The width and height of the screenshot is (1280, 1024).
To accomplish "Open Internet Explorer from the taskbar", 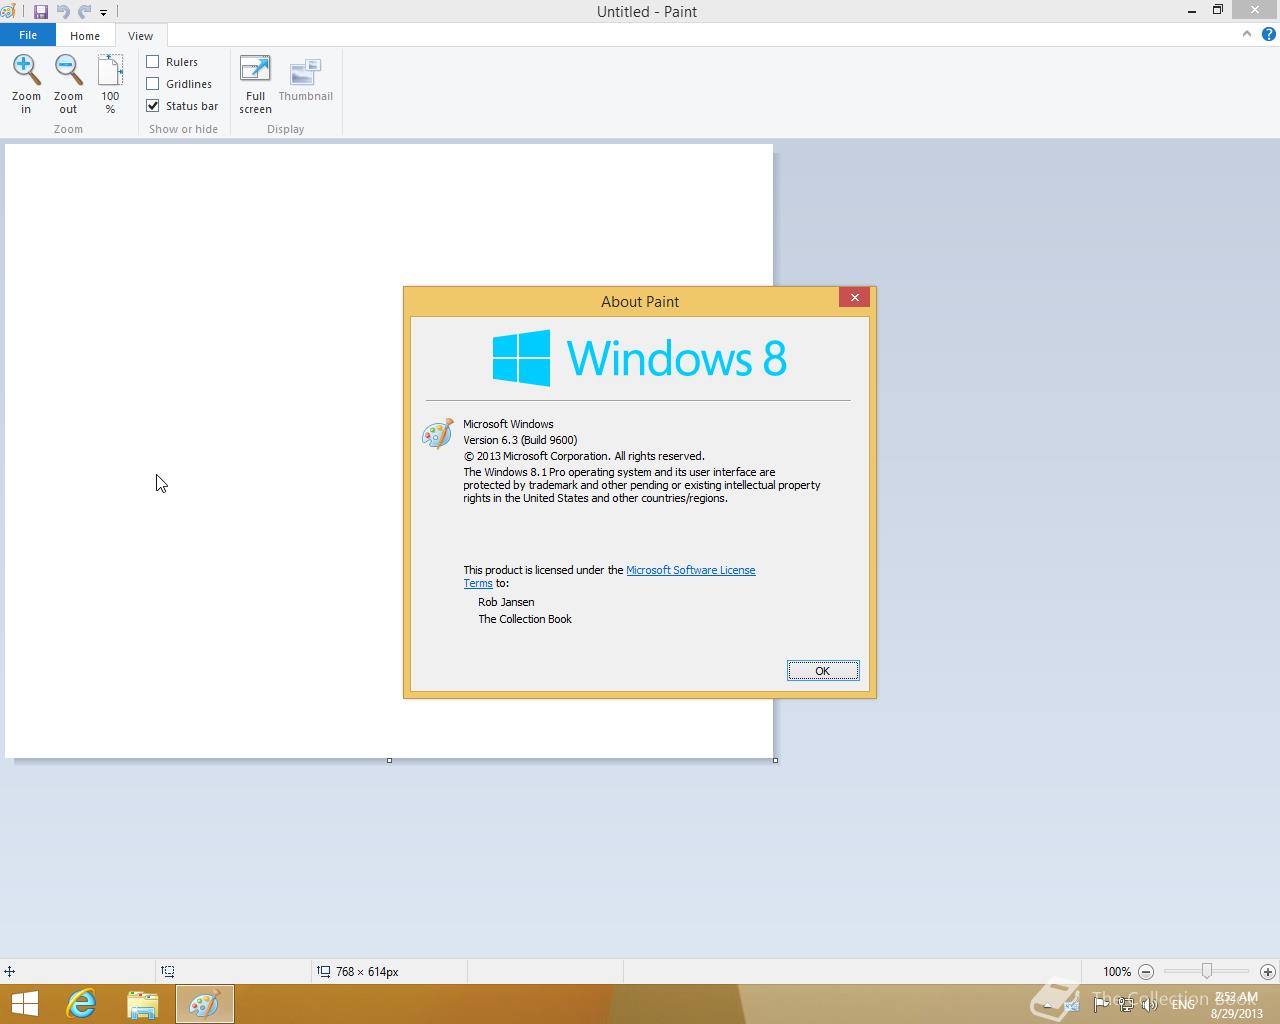I will pos(81,1004).
